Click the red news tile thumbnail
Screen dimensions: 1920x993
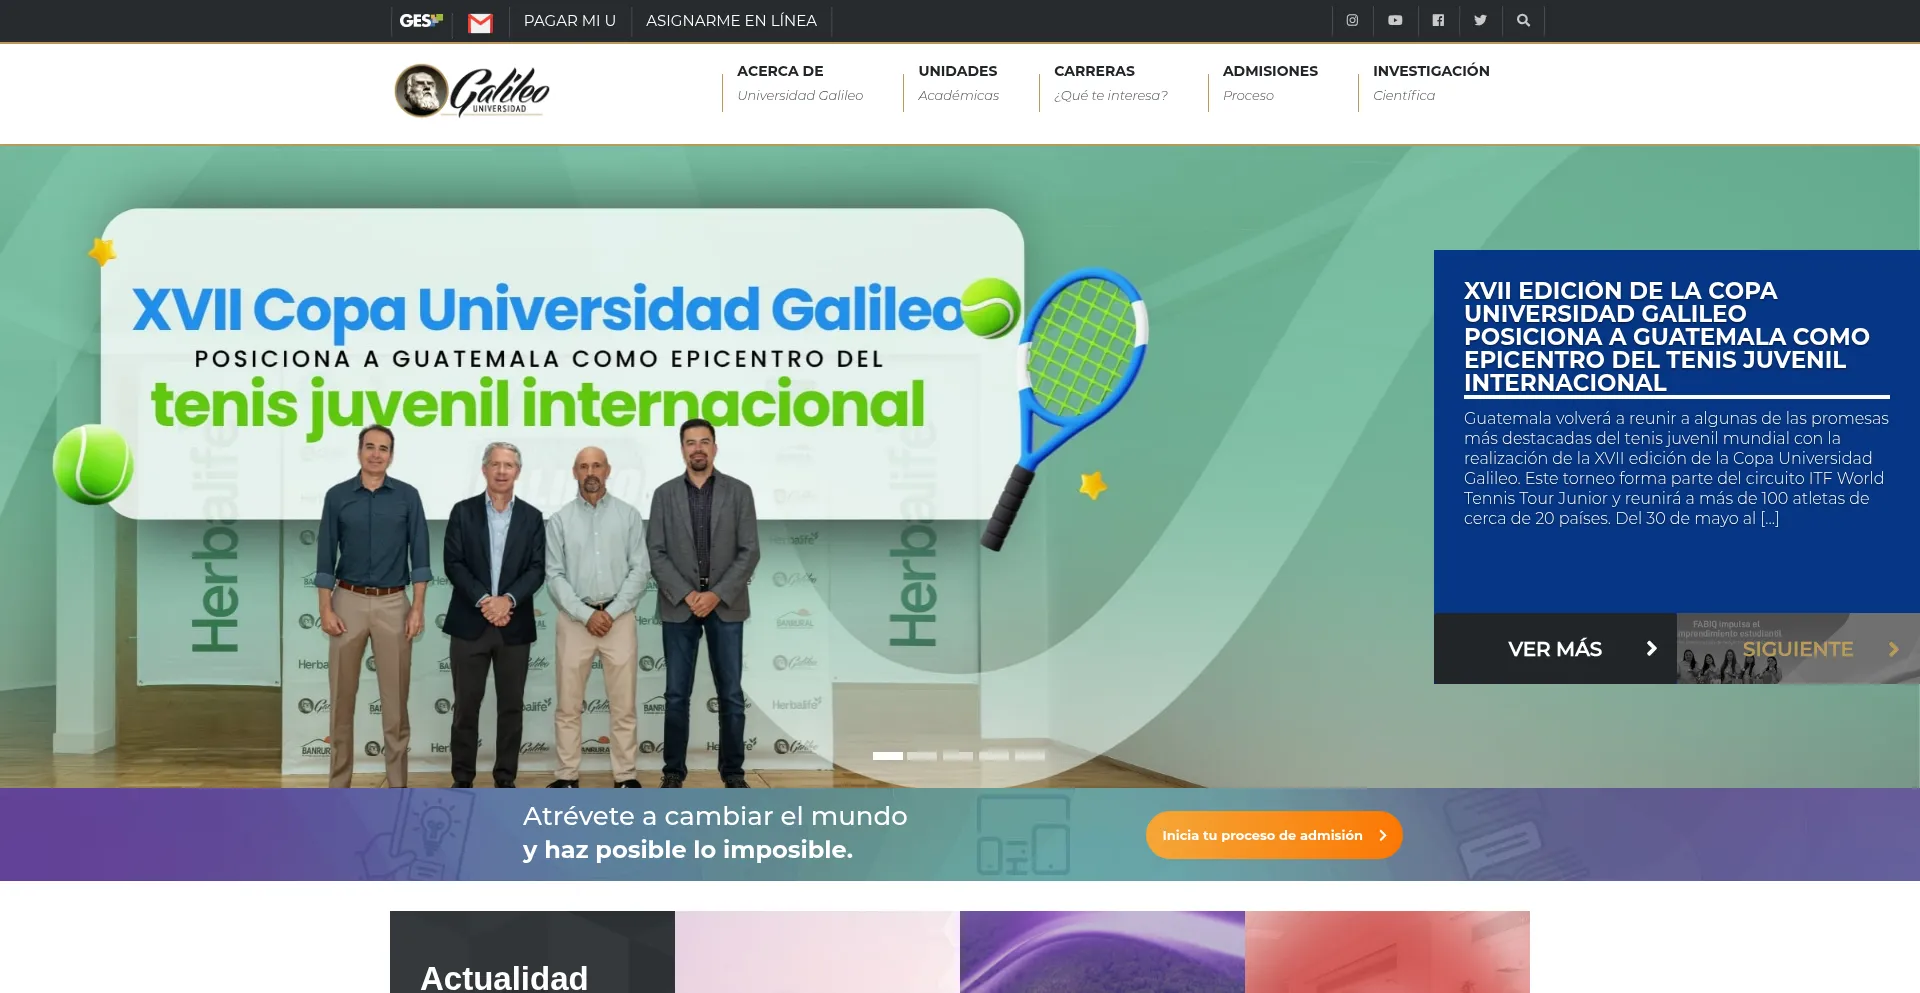[x=1387, y=952]
